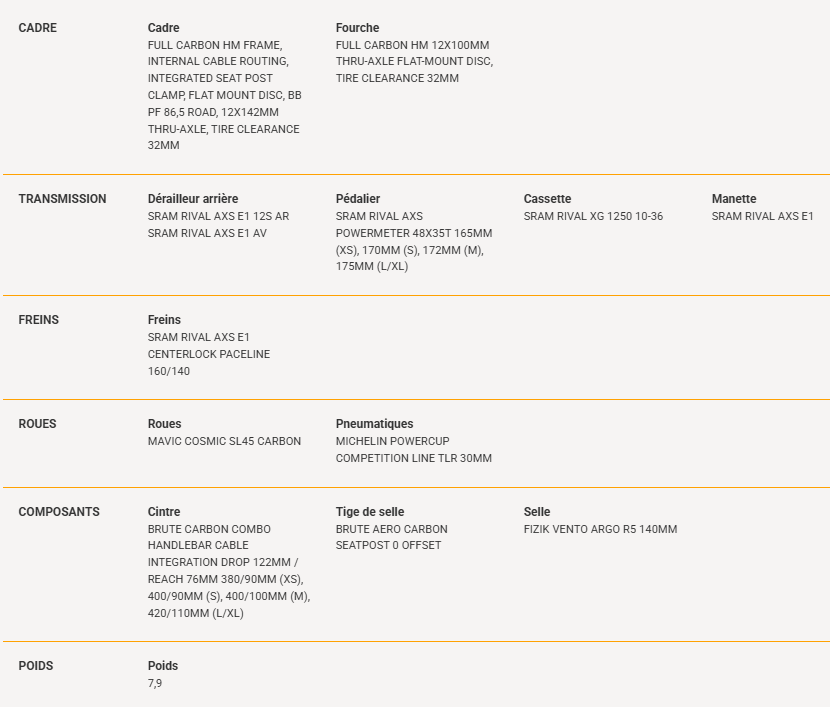The width and height of the screenshot is (830, 707).
Task: Click the 7,9 weight value
Action: coord(155,684)
